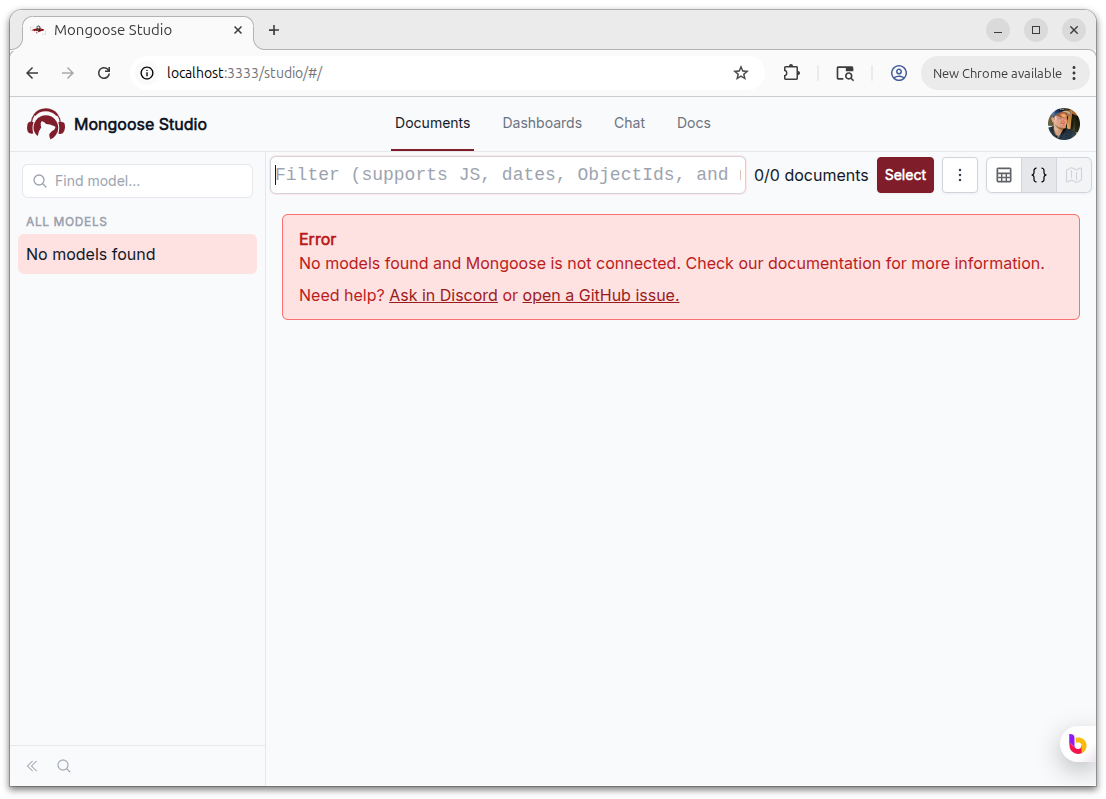
Task: Switch to table view icon
Action: click(x=1004, y=175)
